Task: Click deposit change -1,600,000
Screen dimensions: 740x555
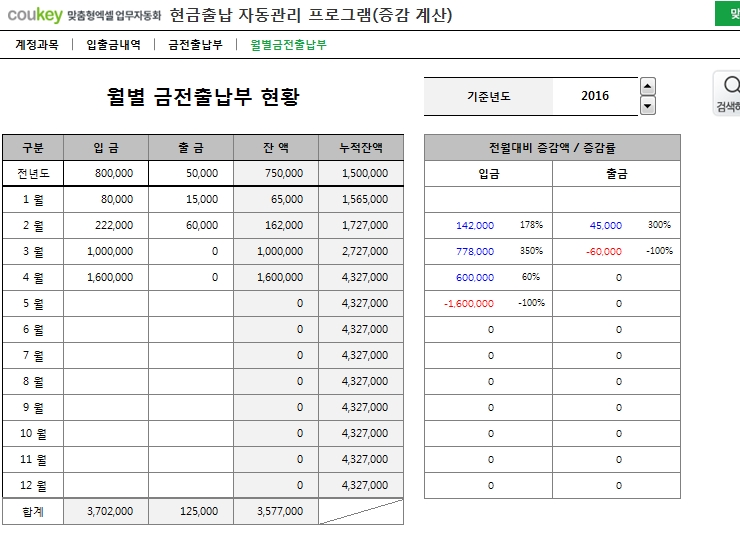Action: (469, 303)
